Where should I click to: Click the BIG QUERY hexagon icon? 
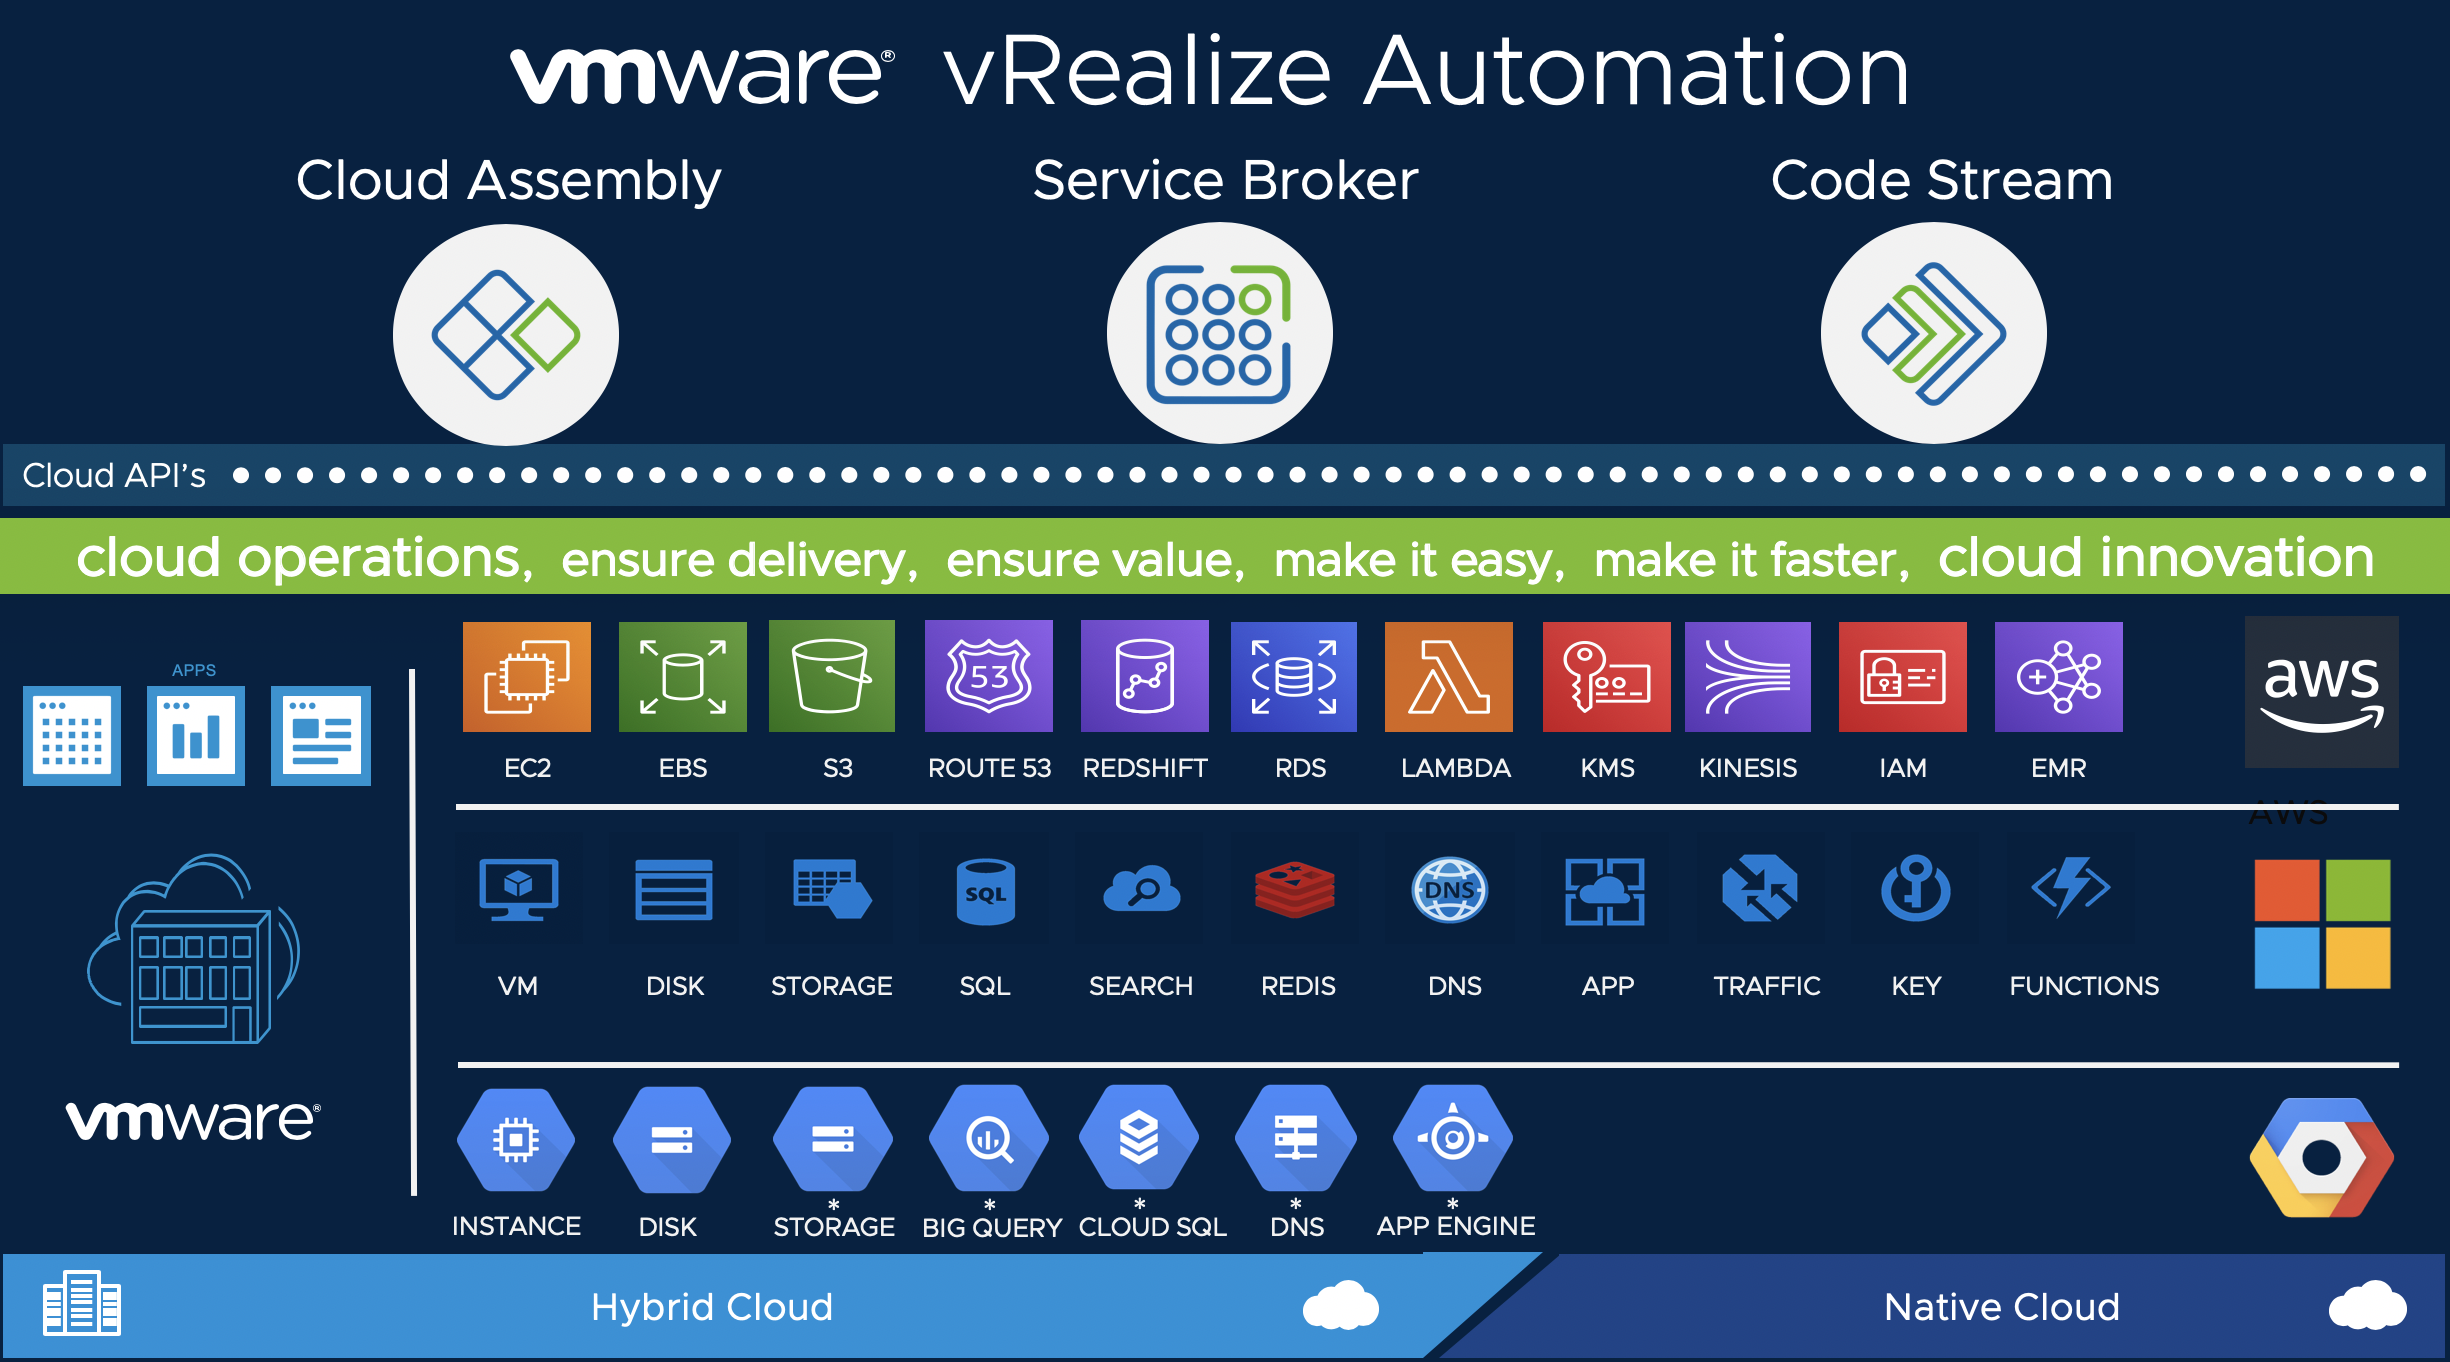click(x=989, y=1137)
